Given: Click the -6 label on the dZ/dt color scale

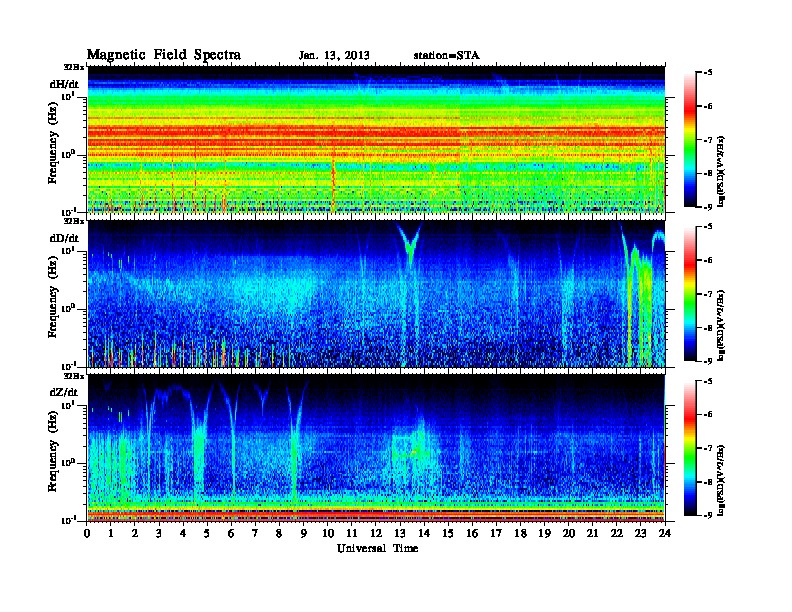Looking at the screenshot, I should click(x=708, y=414).
